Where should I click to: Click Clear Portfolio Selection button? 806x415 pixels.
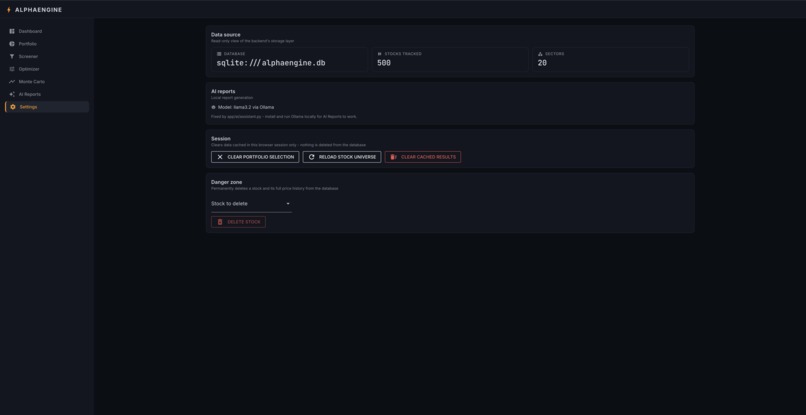[255, 157]
